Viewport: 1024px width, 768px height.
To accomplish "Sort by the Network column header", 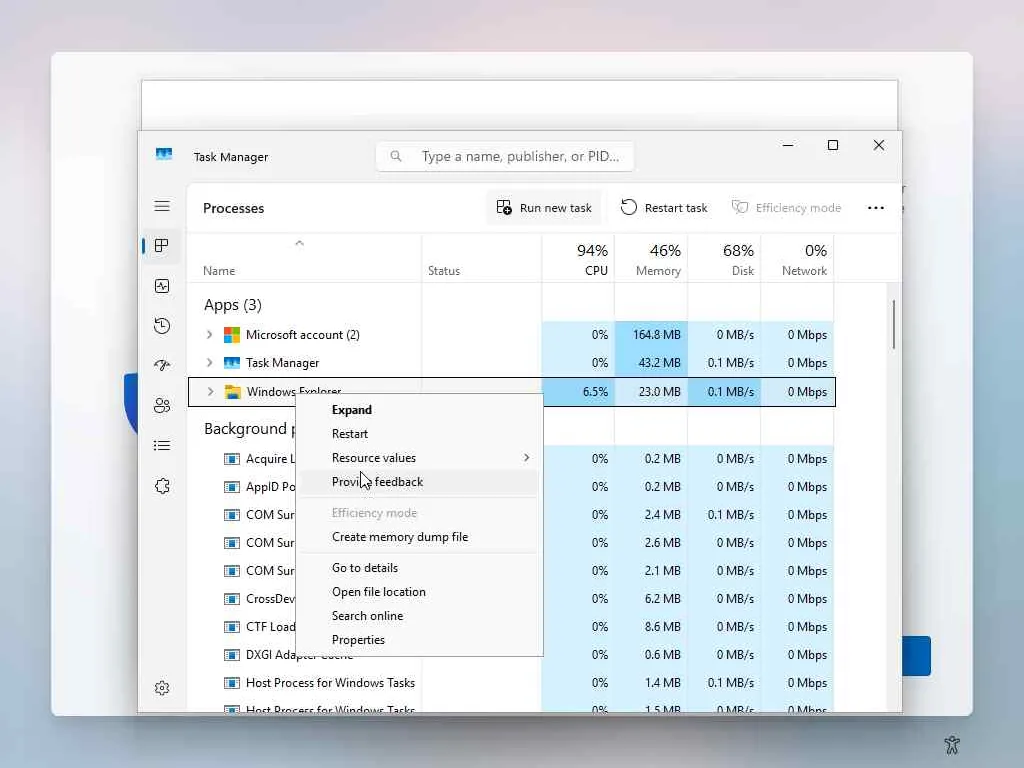I will [x=797, y=259].
